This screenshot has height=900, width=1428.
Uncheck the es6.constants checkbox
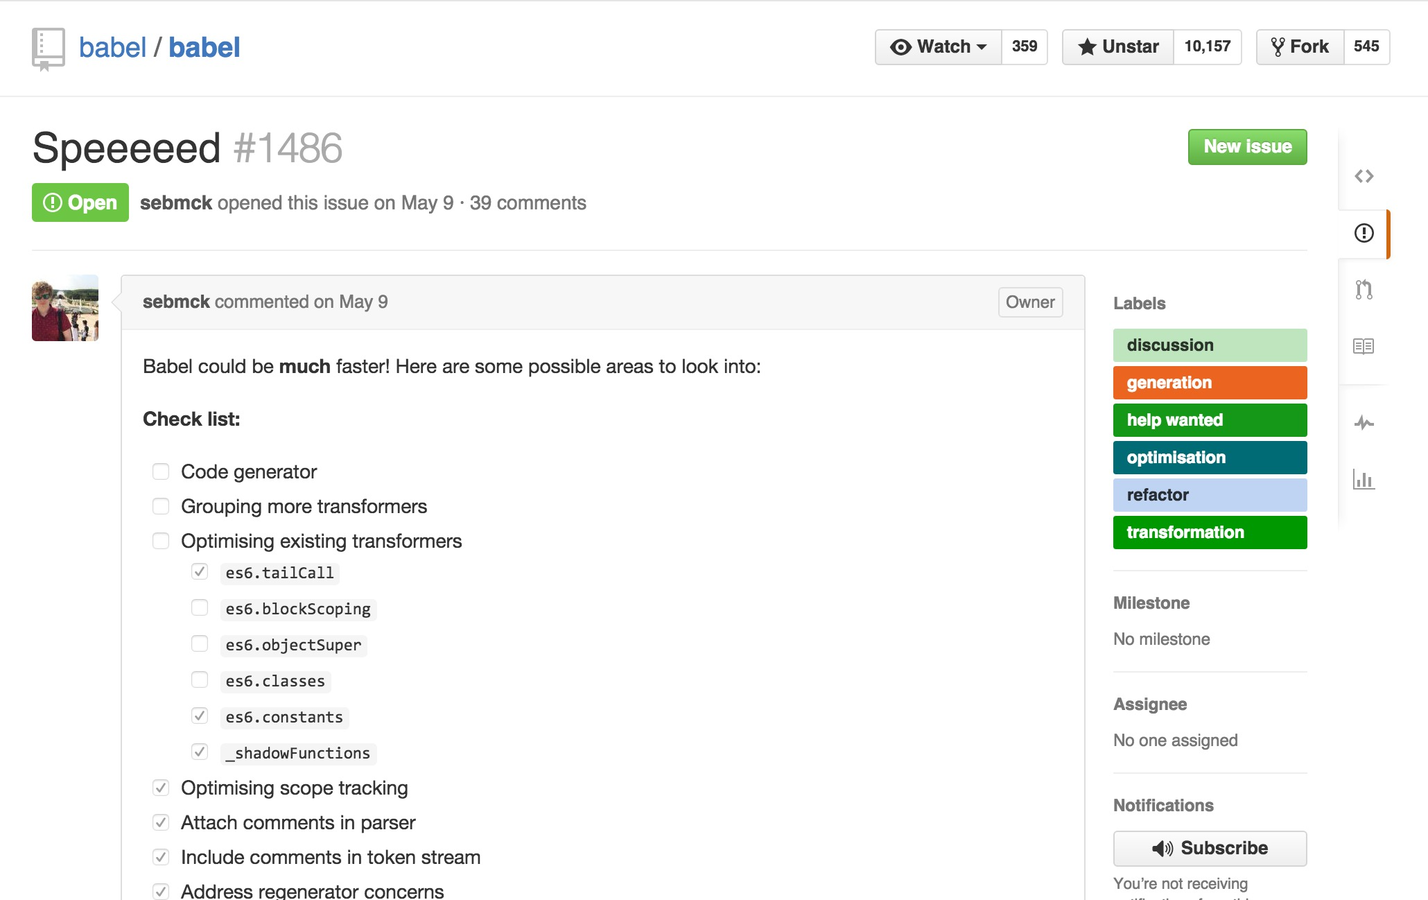point(200,716)
